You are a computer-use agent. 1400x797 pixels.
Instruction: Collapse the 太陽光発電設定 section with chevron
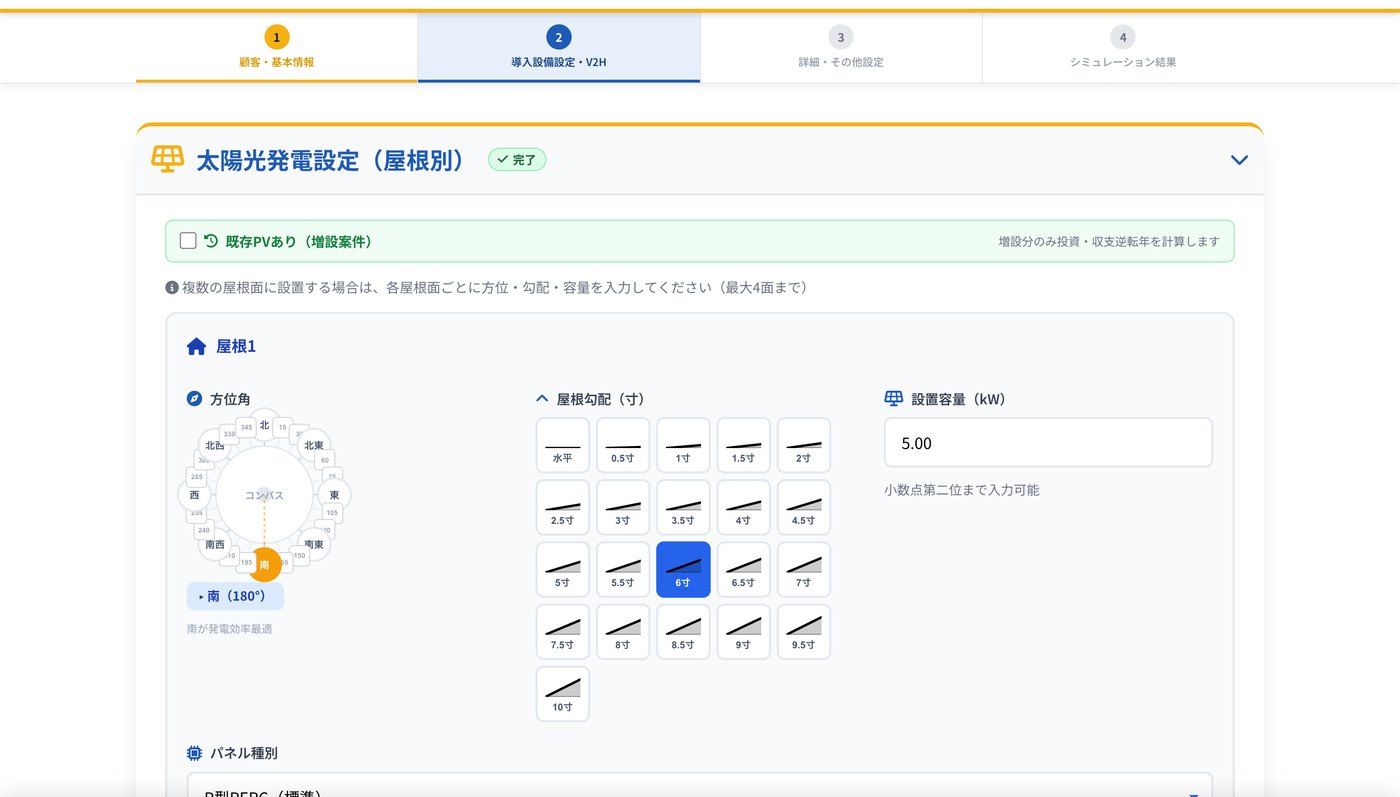click(x=1239, y=160)
